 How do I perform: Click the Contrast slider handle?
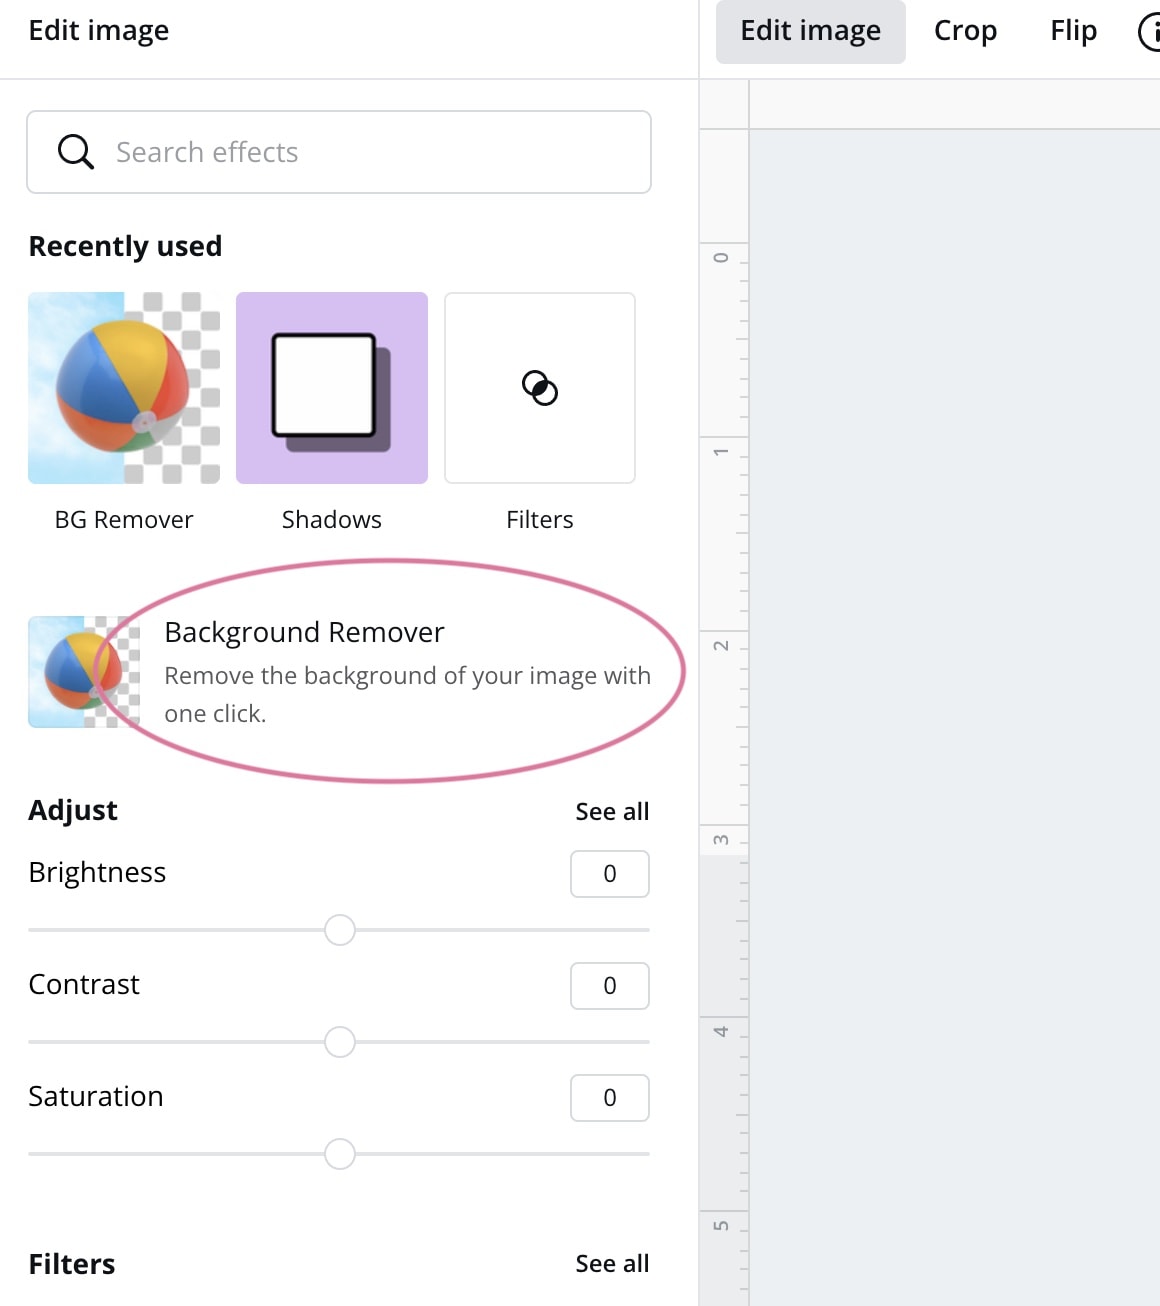click(340, 1042)
